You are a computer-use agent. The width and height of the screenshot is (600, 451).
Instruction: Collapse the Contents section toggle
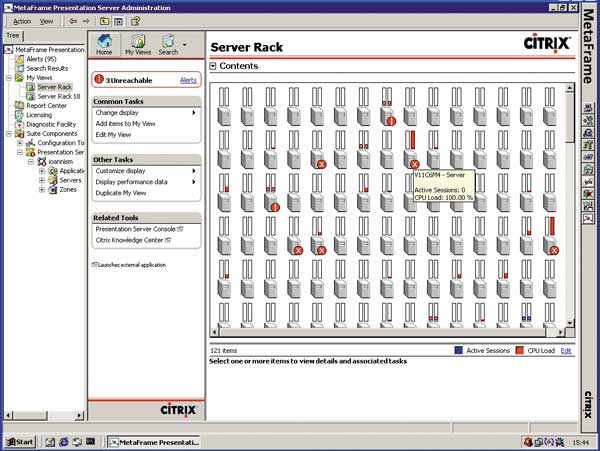point(213,66)
